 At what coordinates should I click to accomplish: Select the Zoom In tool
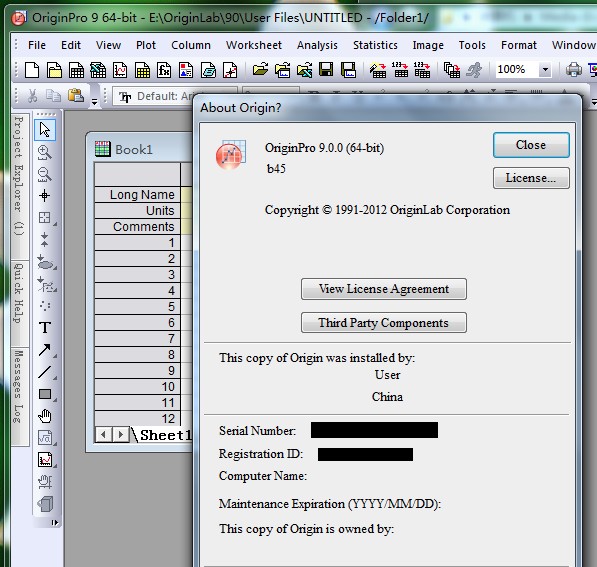[x=45, y=152]
